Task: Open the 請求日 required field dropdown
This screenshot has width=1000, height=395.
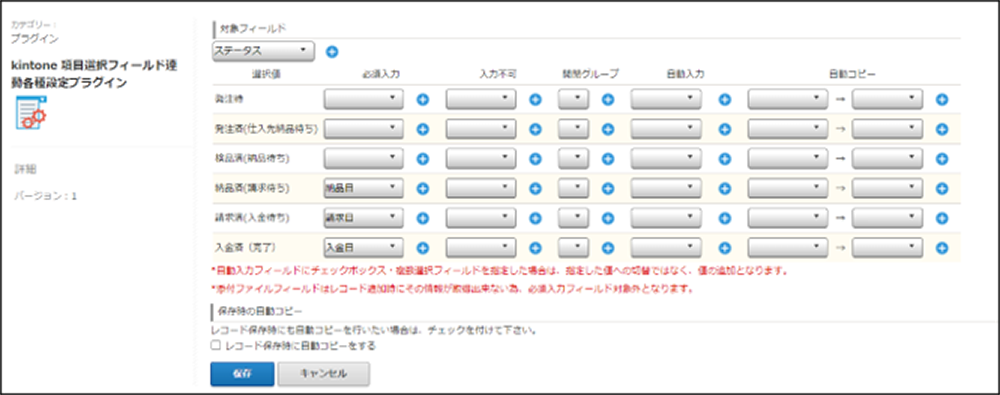Action: (364, 218)
